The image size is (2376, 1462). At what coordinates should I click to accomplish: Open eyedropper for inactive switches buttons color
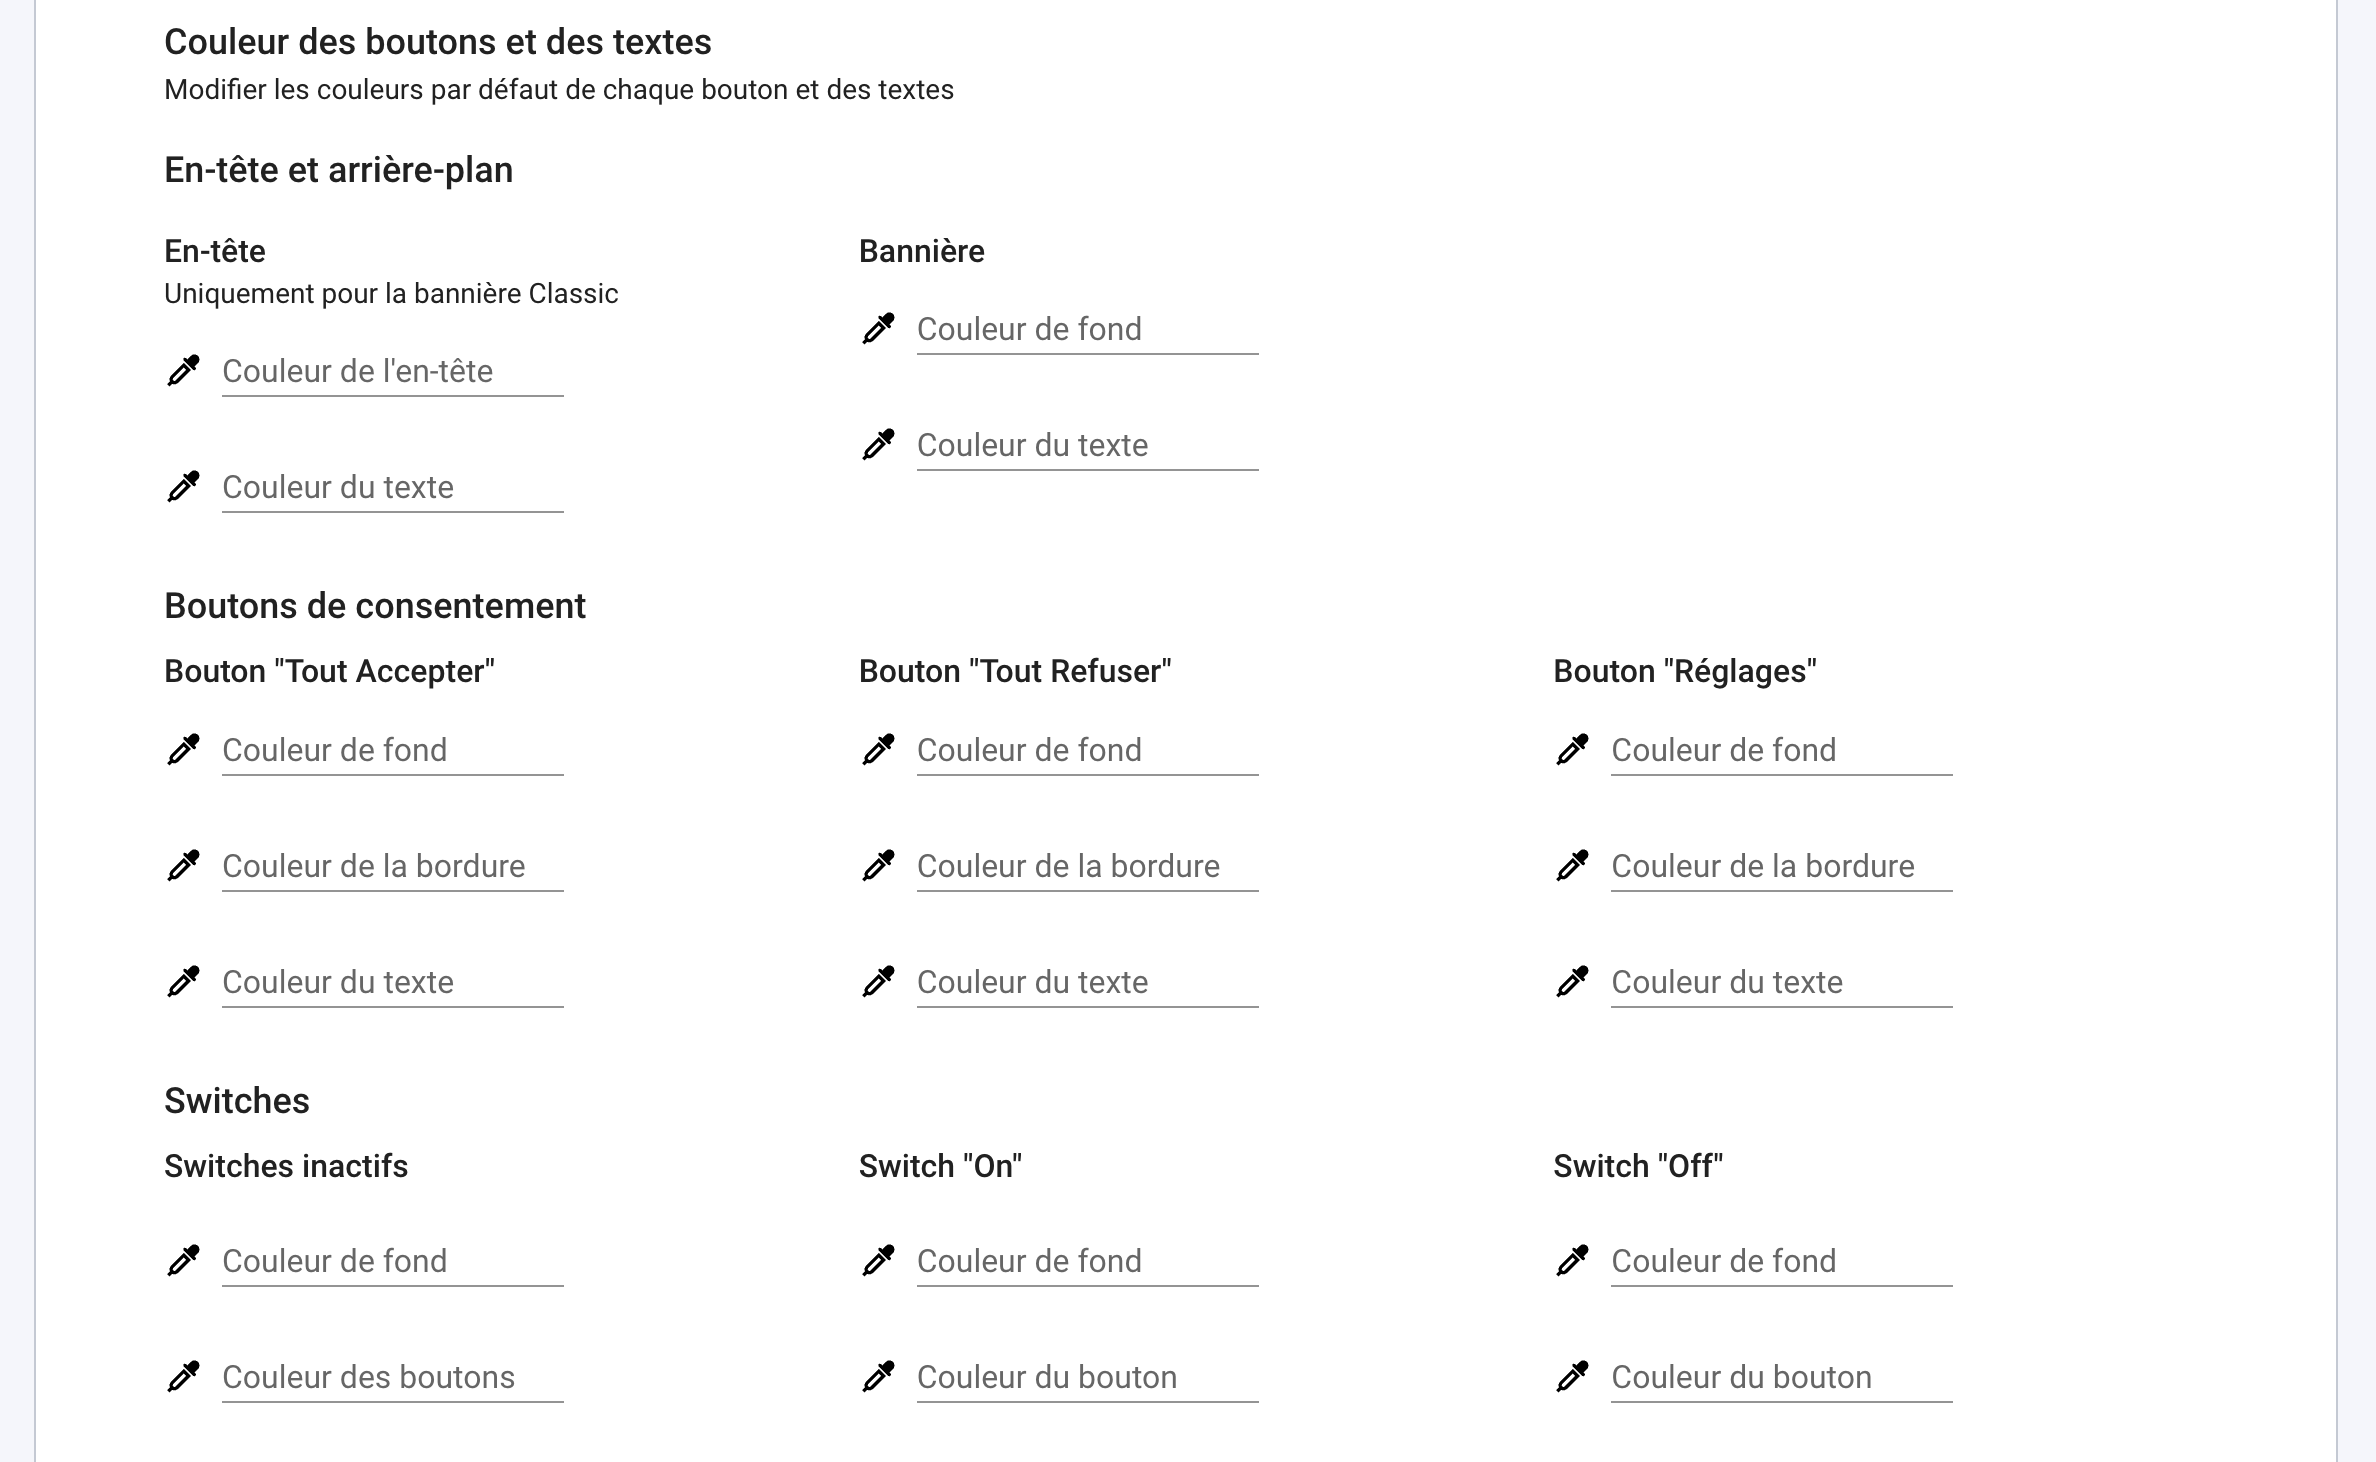pyautogui.click(x=183, y=1377)
